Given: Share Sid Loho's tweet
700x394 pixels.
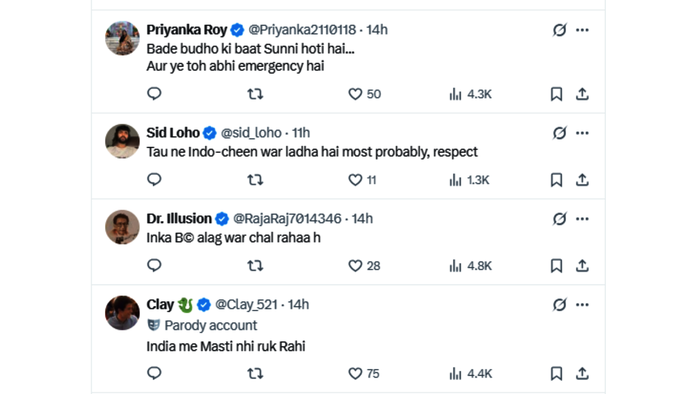Looking at the screenshot, I should click(582, 180).
